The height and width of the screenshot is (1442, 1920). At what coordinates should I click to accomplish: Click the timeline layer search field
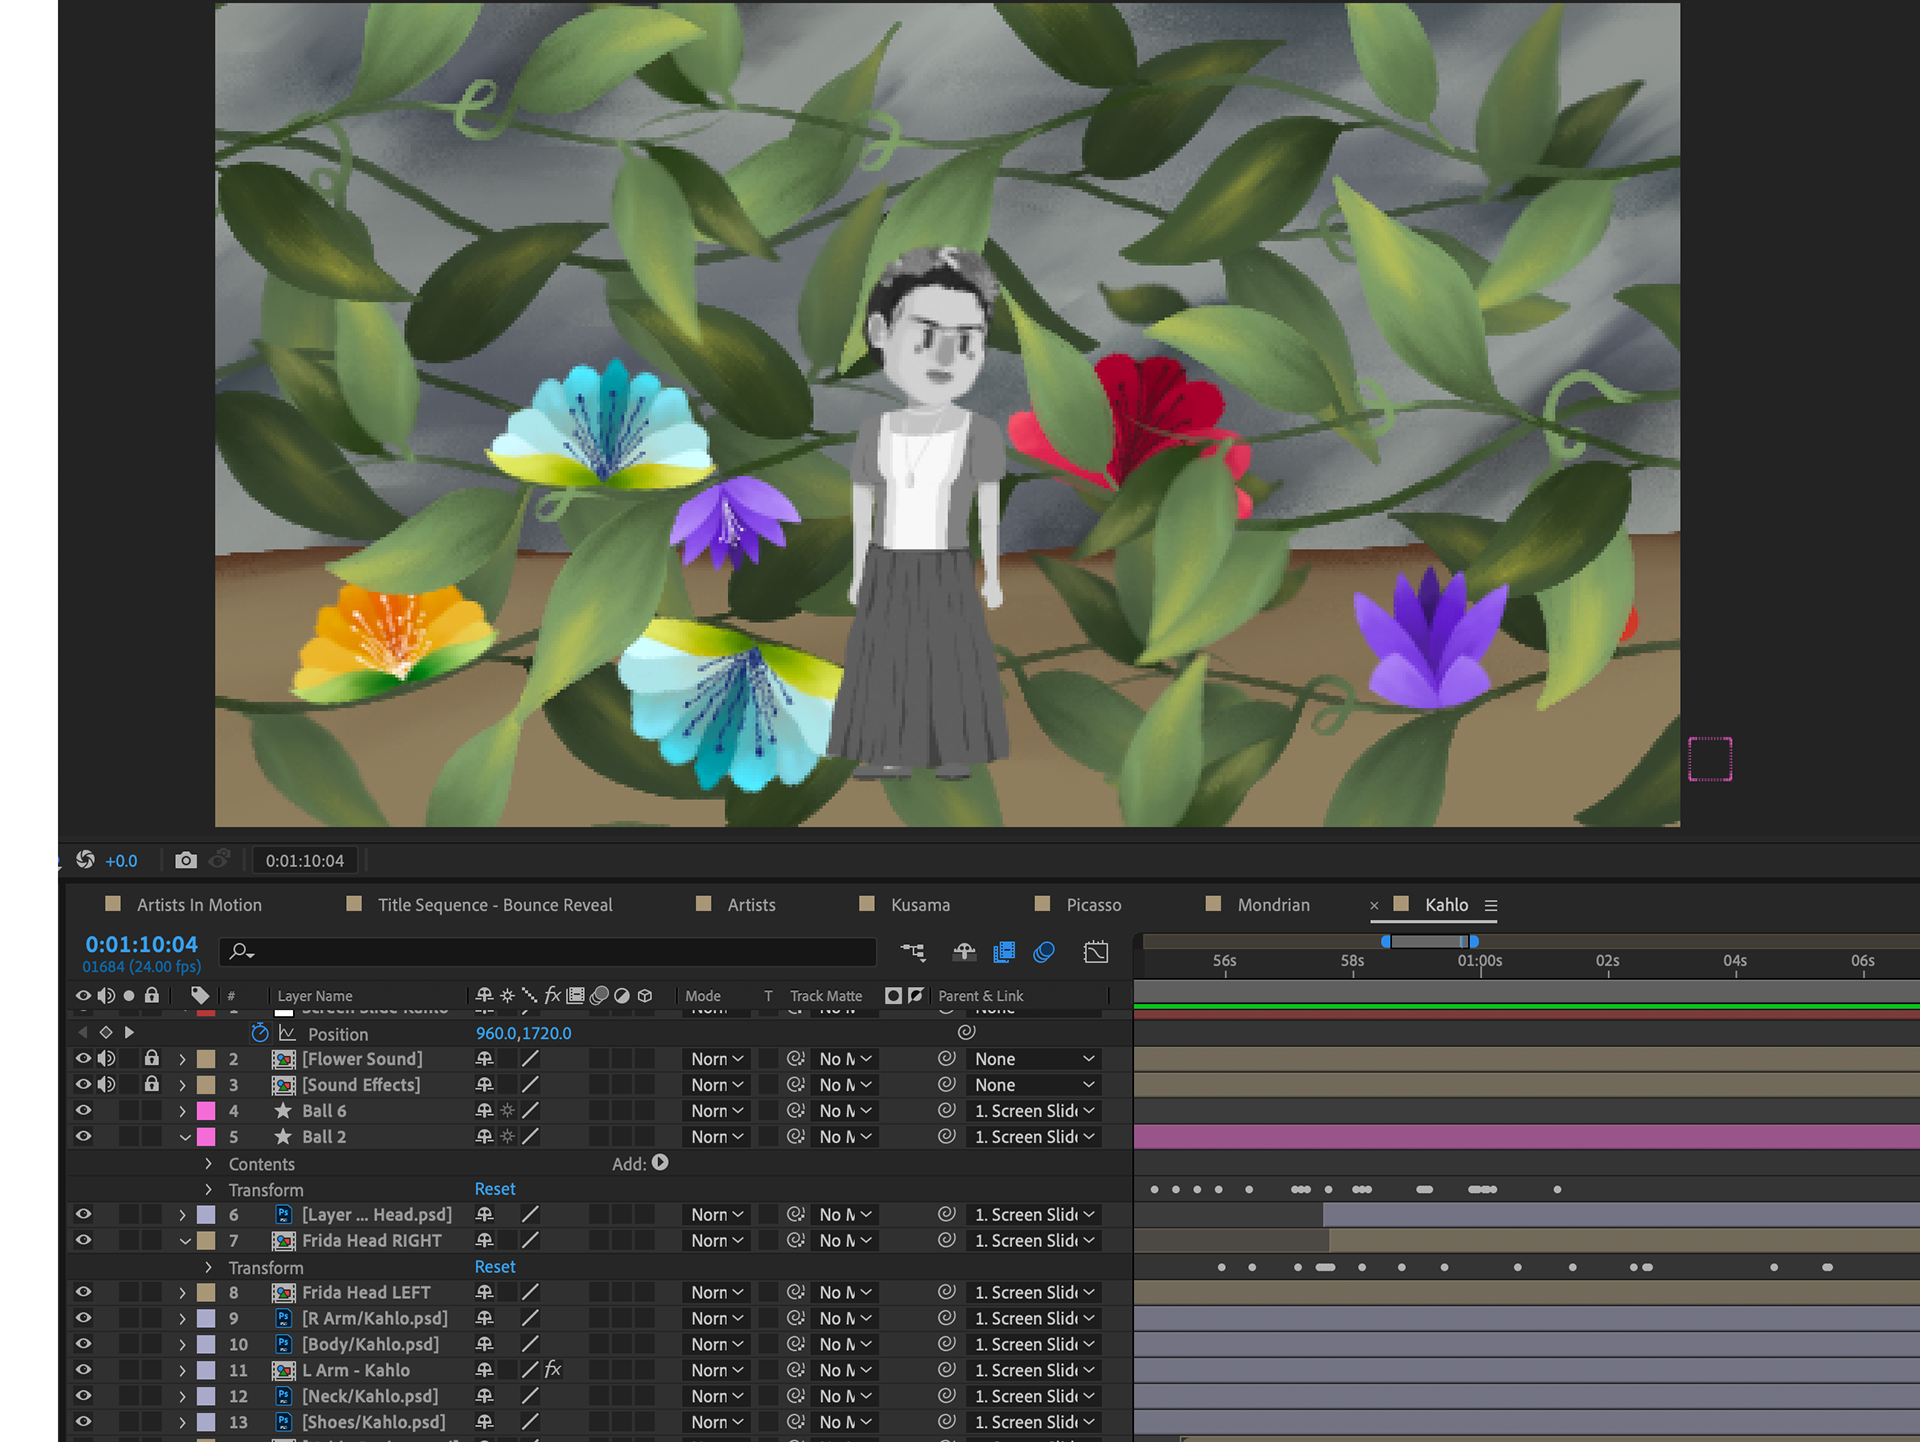[x=548, y=952]
